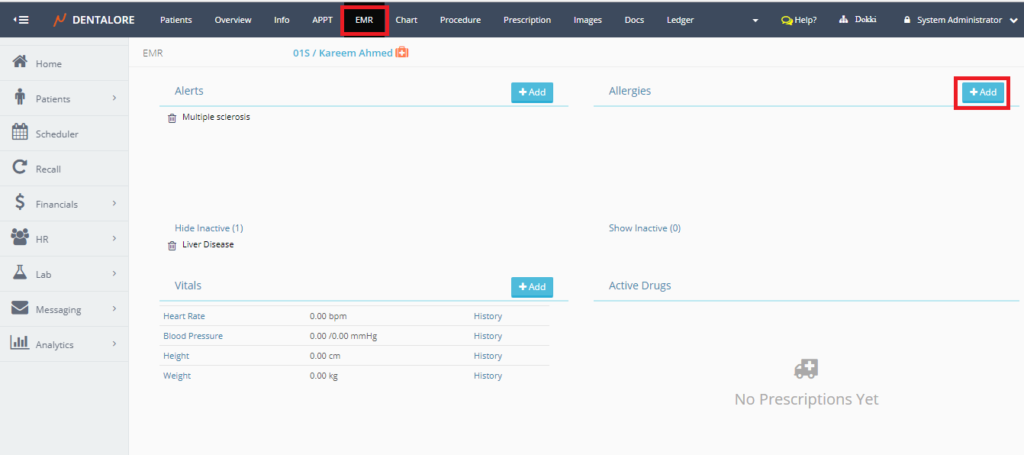1024x455 pixels.
Task: Open the Help chat link
Action: [x=798, y=19]
